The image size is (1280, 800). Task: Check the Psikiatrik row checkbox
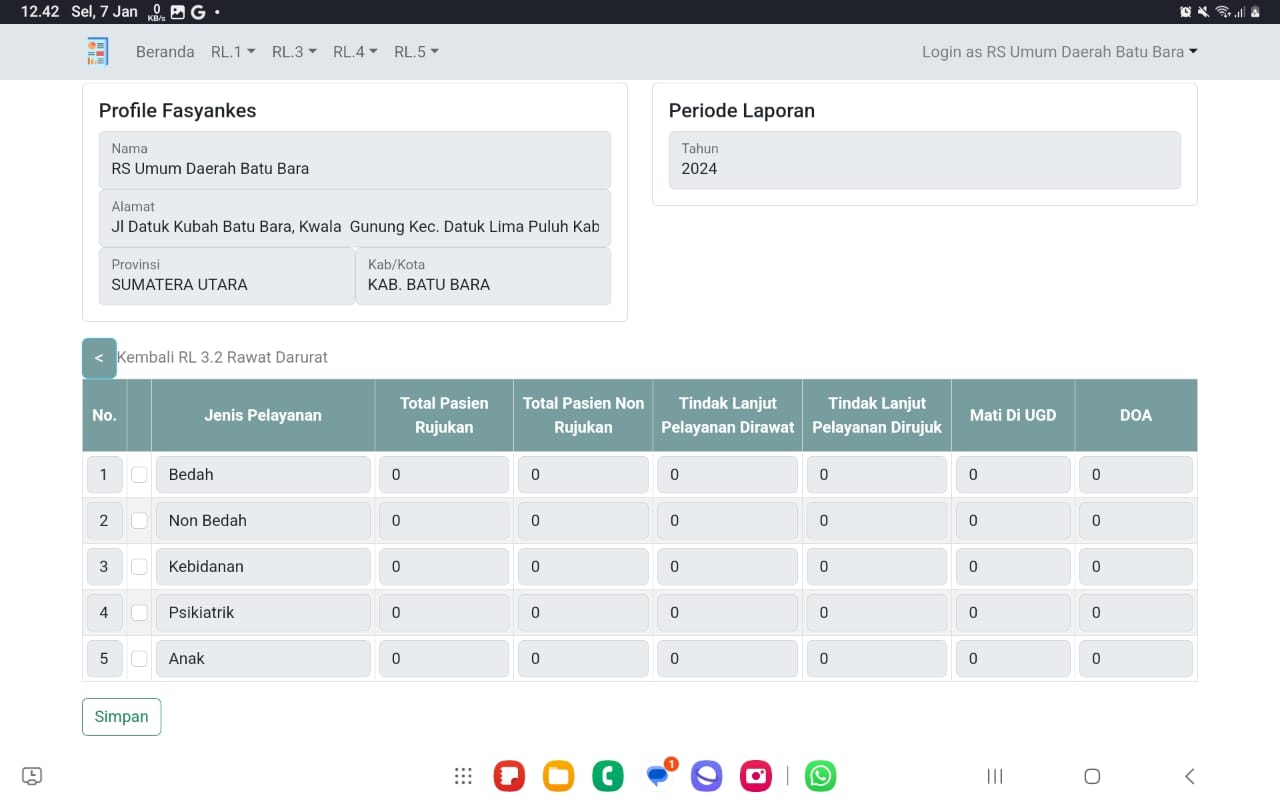(139, 612)
